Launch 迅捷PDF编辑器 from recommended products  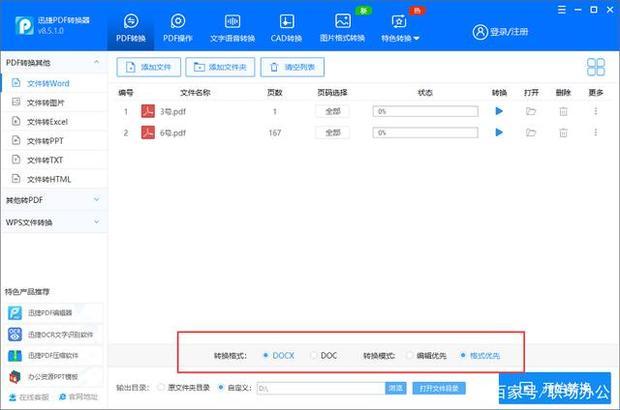(52, 314)
